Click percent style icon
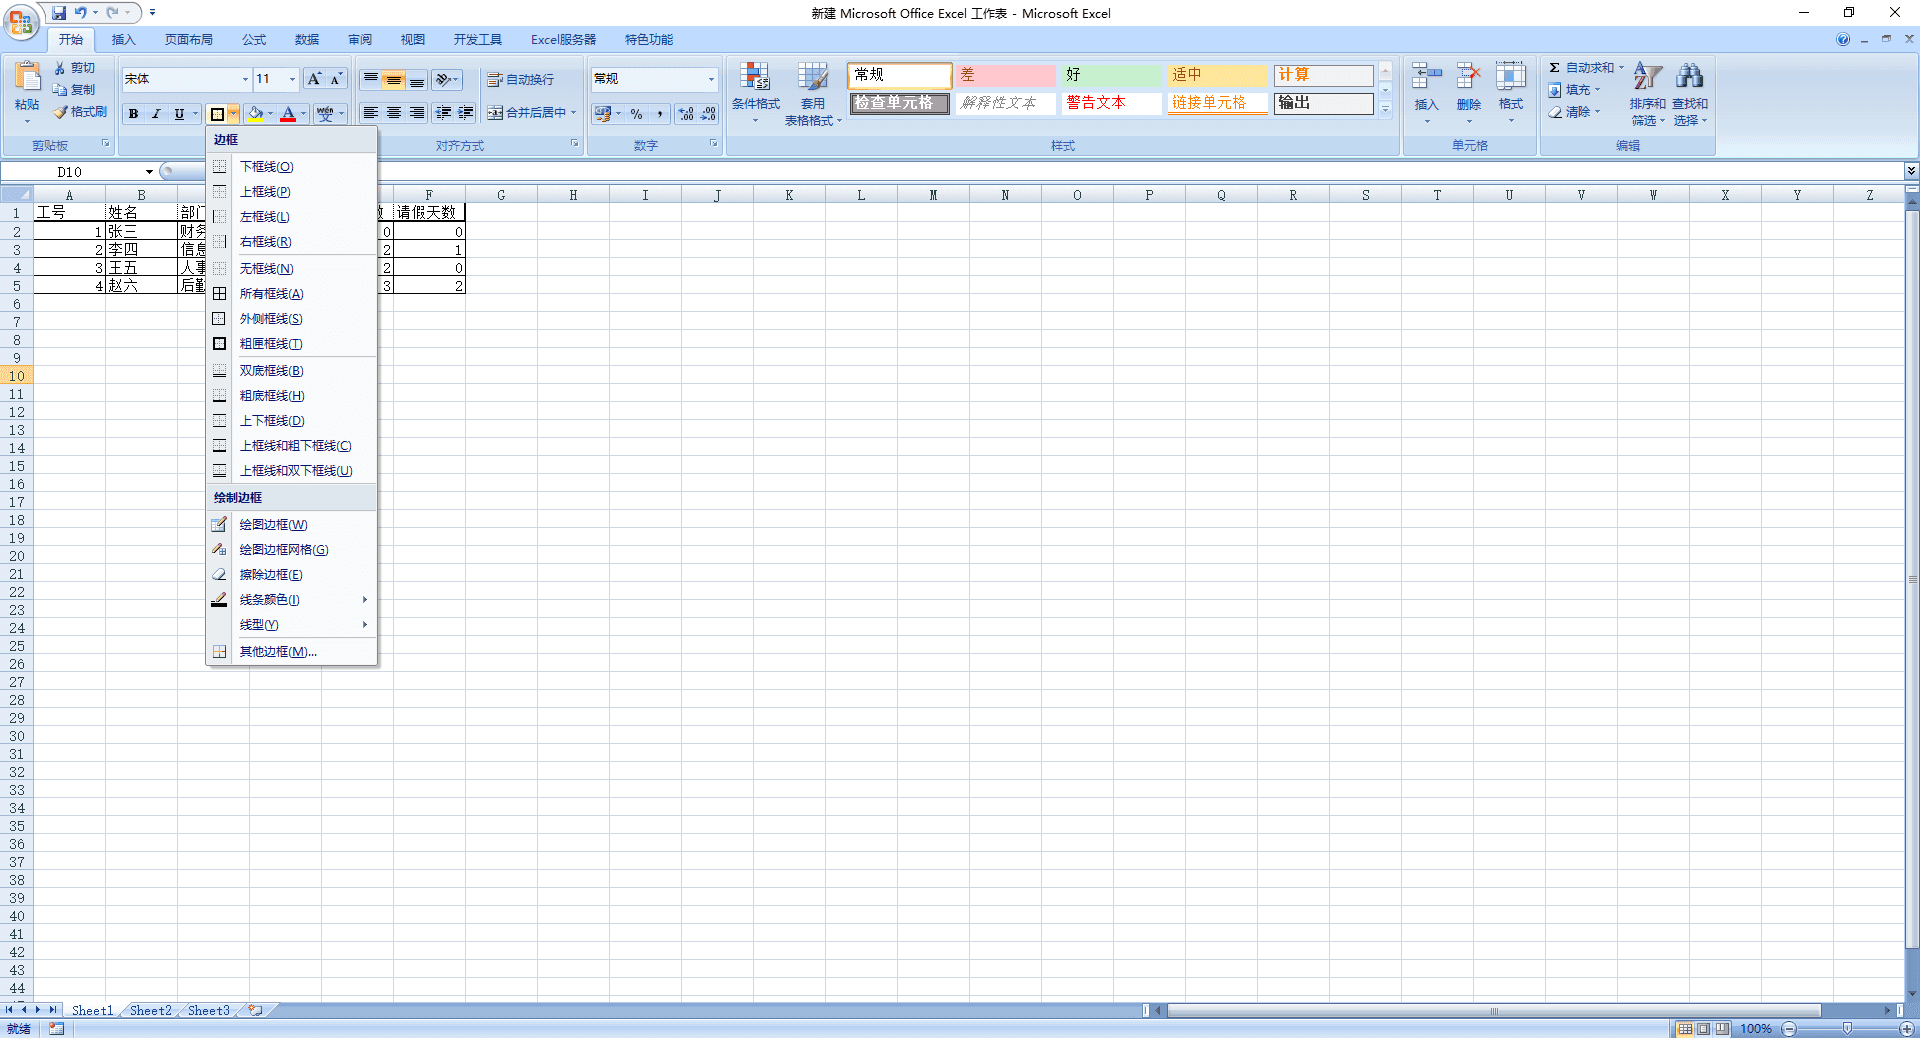Image resolution: width=1920 pixels, height=1038 pixels. pyautogui.click(x=636, y=114)
